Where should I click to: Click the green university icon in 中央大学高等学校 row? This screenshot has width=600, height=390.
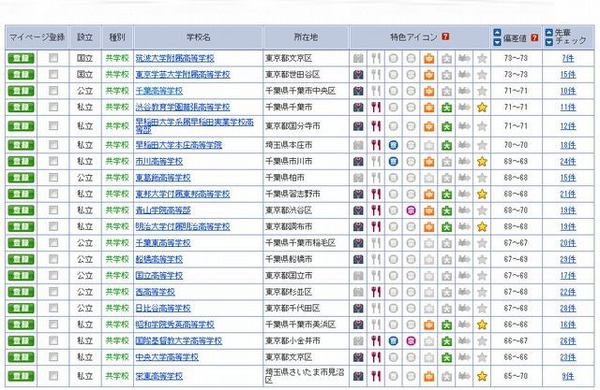point(447,357)
